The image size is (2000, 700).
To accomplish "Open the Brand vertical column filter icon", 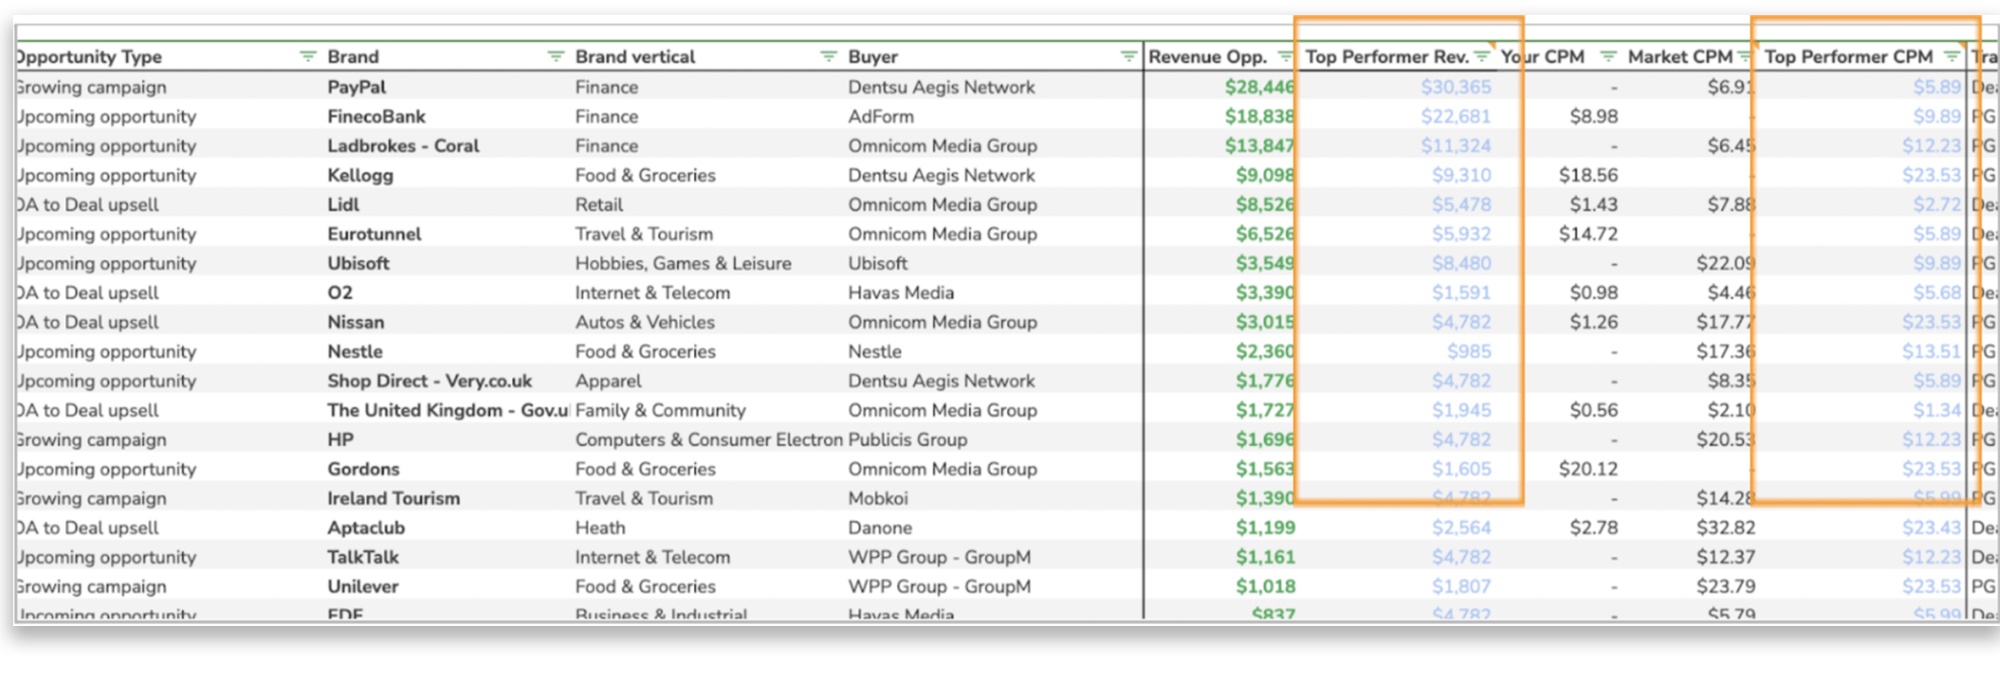I will (828, 56).
